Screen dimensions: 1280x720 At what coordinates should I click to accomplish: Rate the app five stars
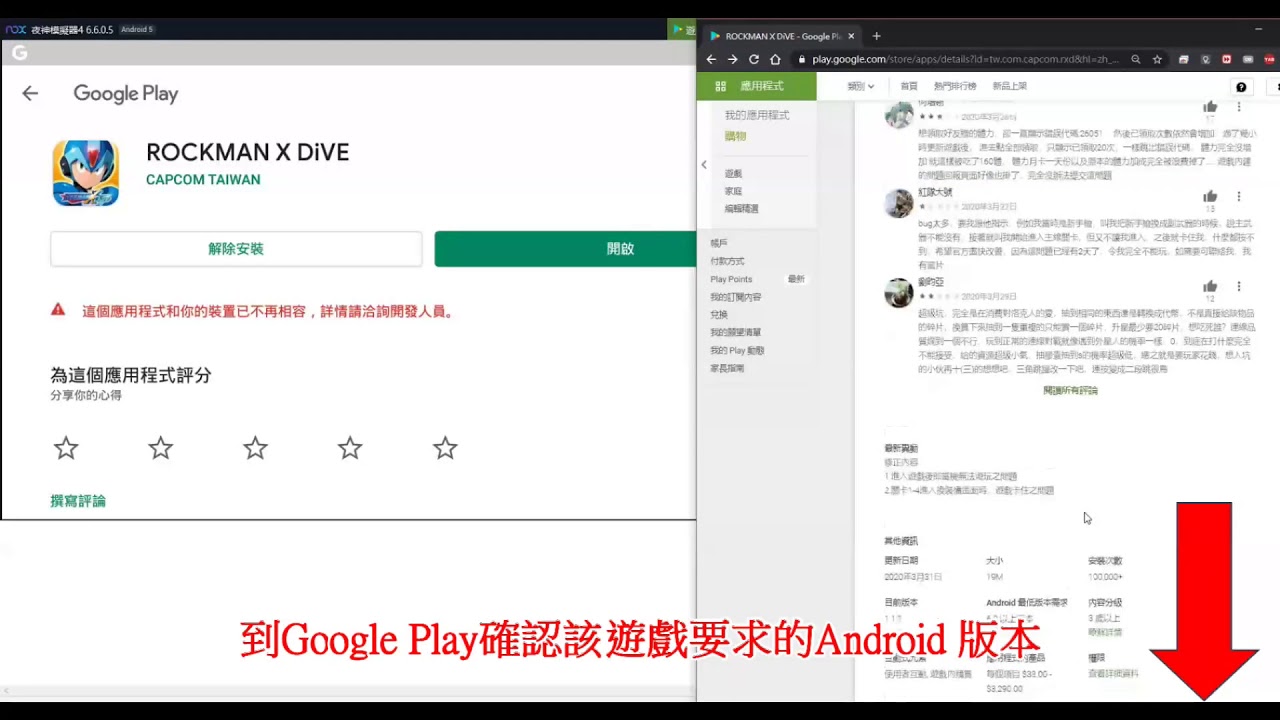[x=445, y=448]
